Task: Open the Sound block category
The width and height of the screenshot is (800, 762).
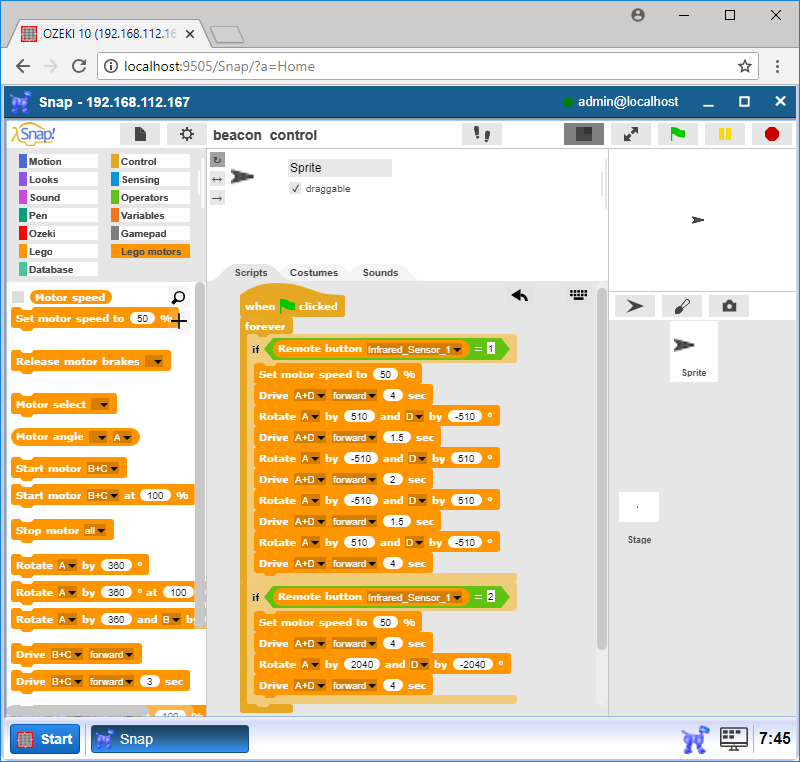Action: click(58, 197)
